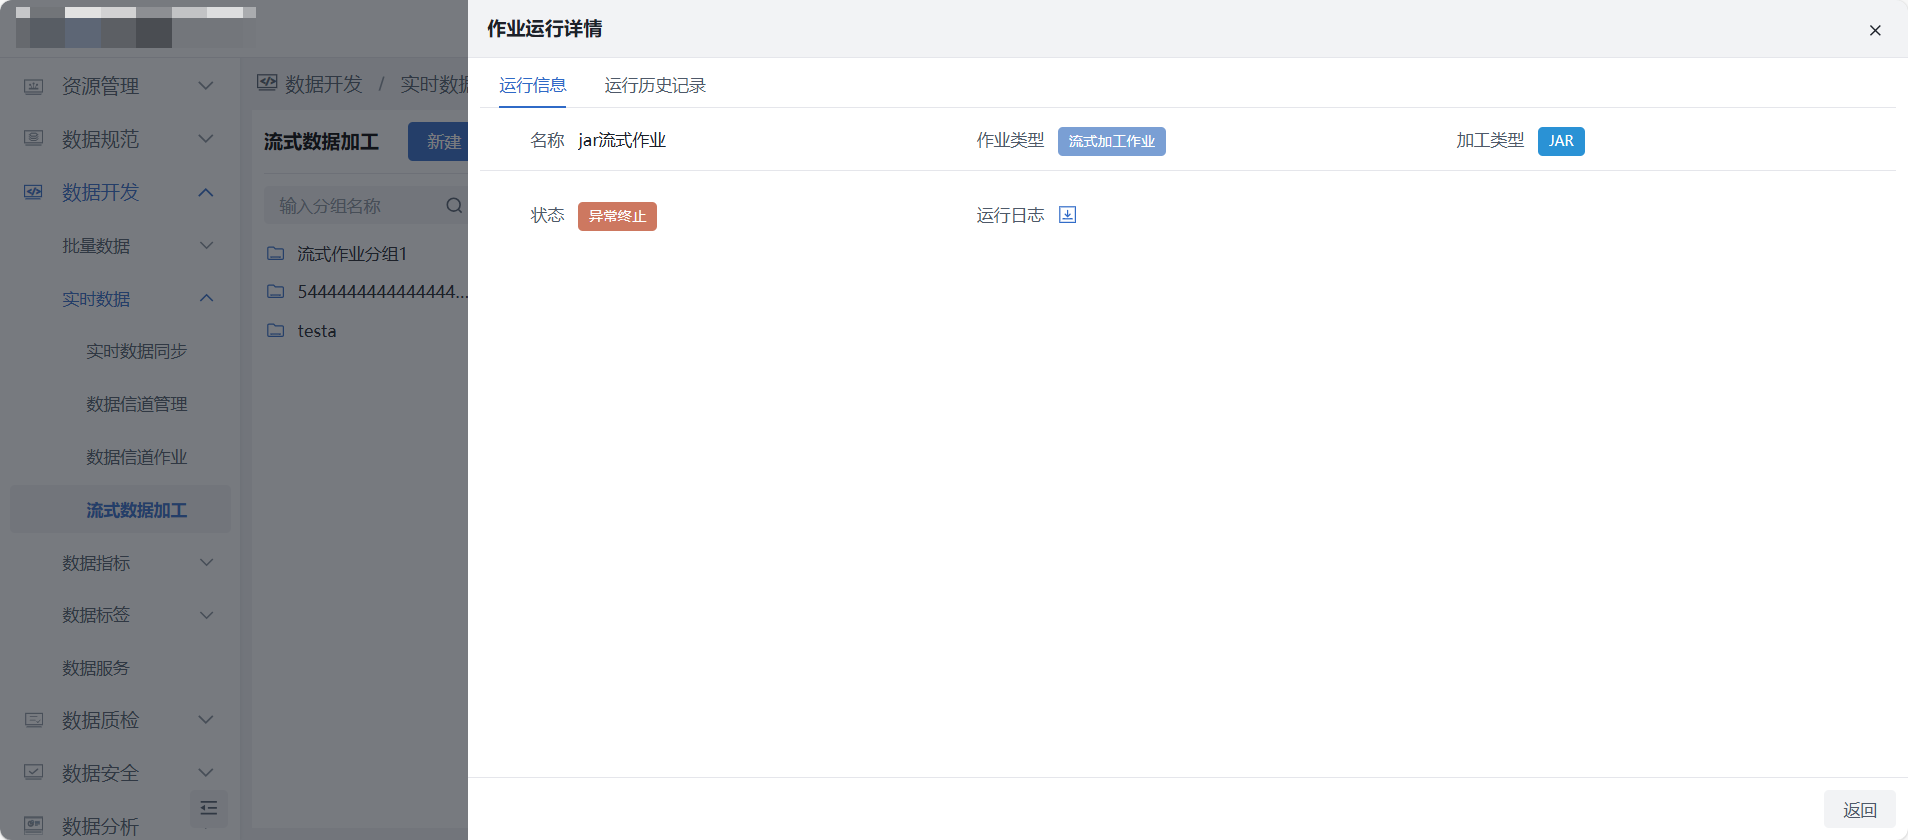Select the testa group folder
This screenshot has height=840, width=1908.
tap(316, 331)
